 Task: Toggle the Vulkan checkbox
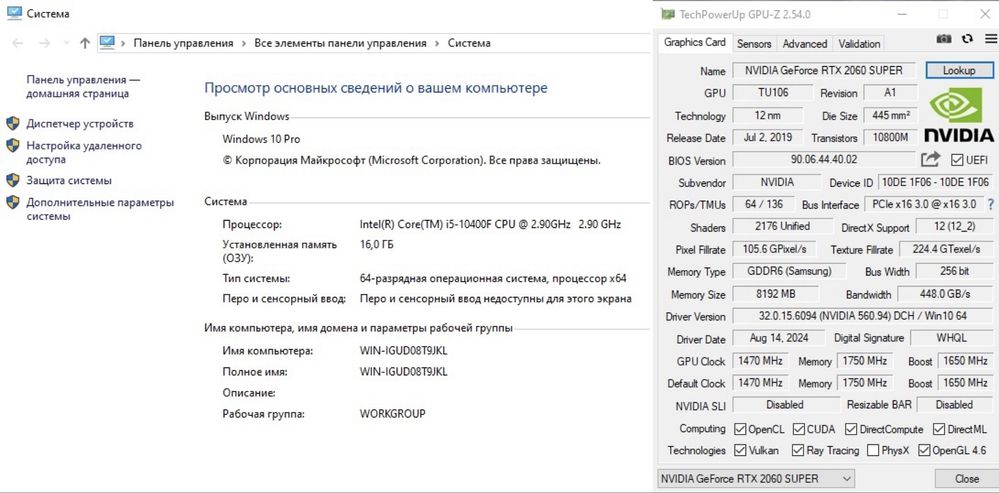pos(740,450)
